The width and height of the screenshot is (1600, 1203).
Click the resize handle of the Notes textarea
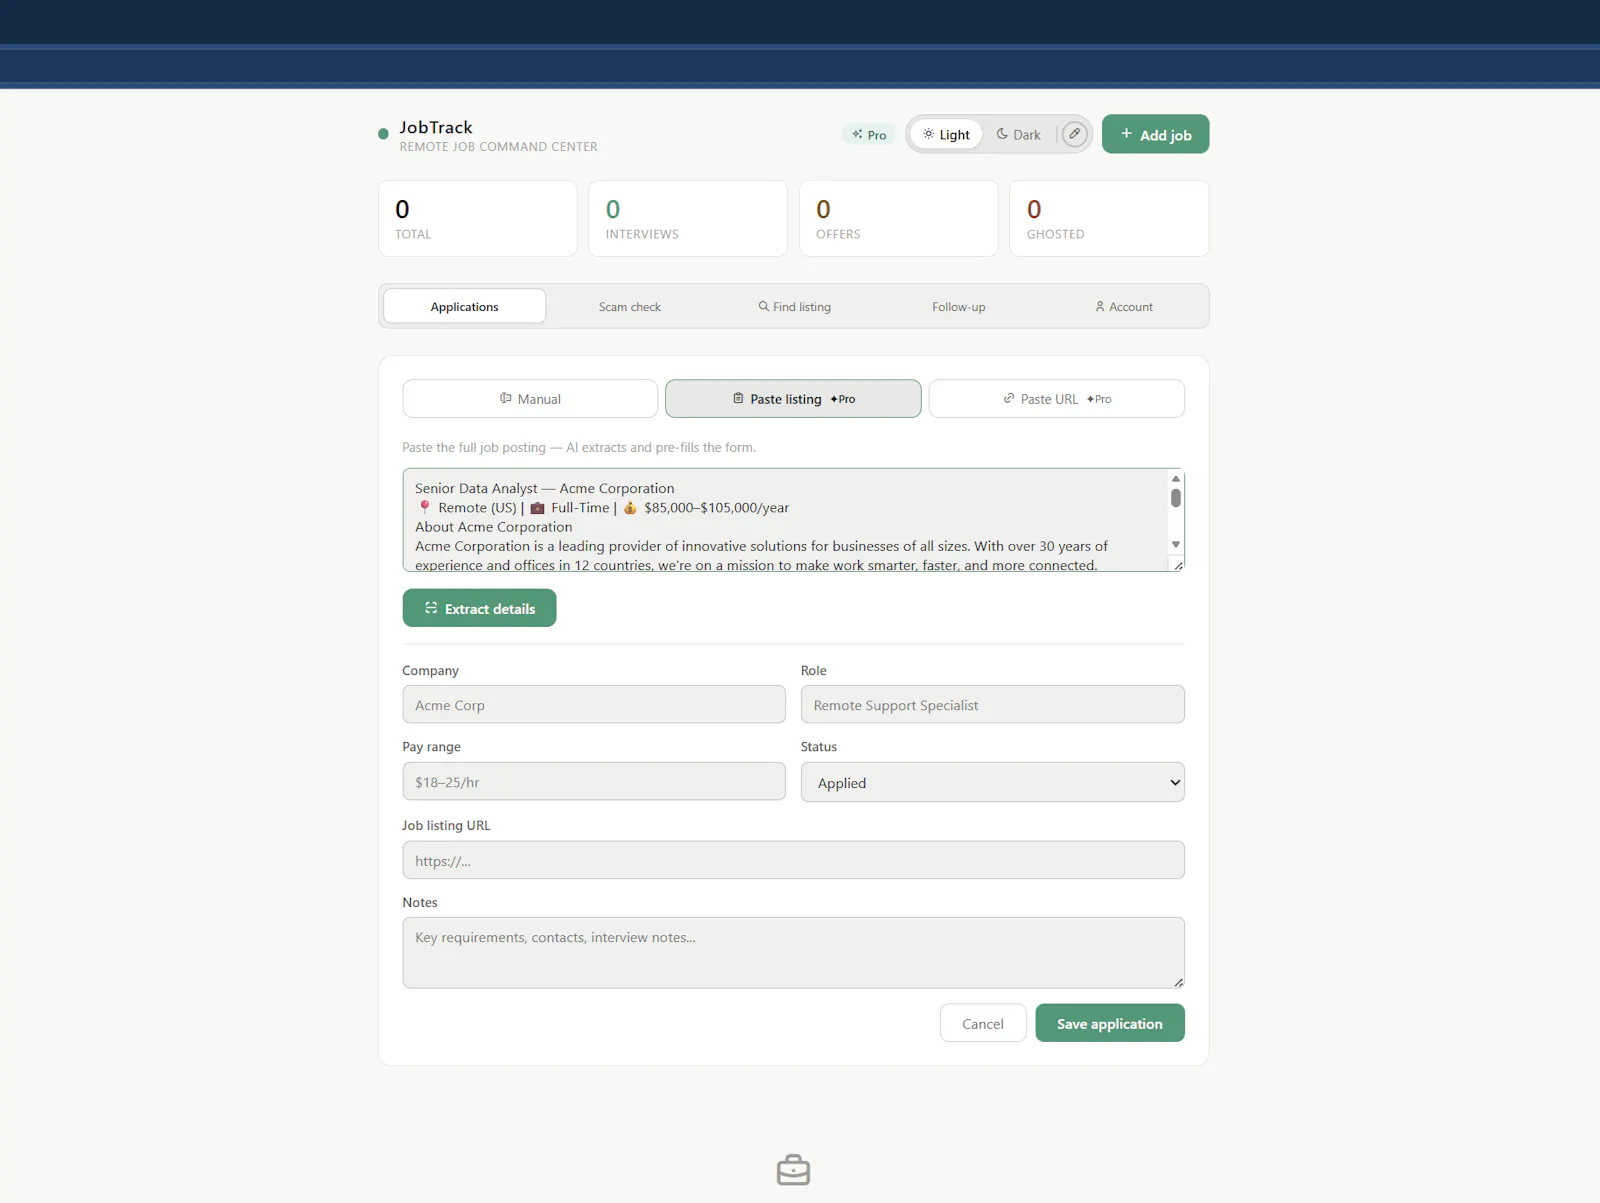coord(1178,982)
